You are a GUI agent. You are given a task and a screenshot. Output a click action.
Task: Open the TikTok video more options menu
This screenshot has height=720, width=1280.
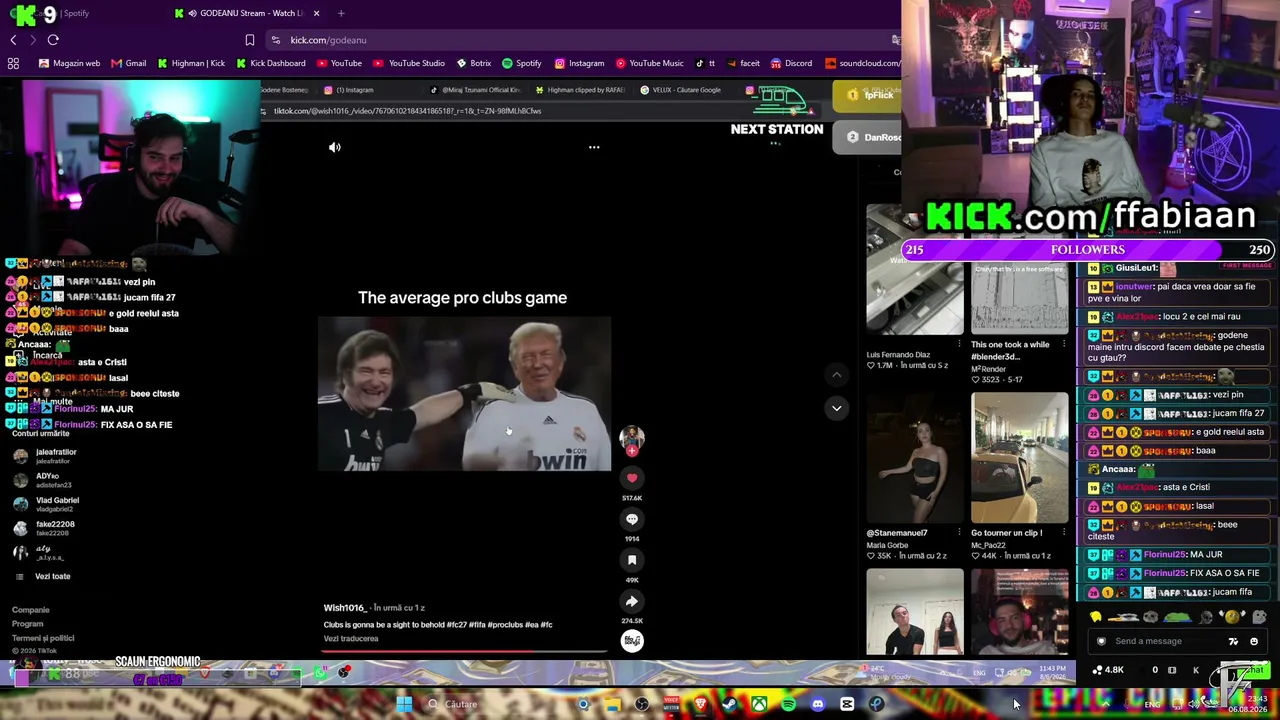(594, 147)
